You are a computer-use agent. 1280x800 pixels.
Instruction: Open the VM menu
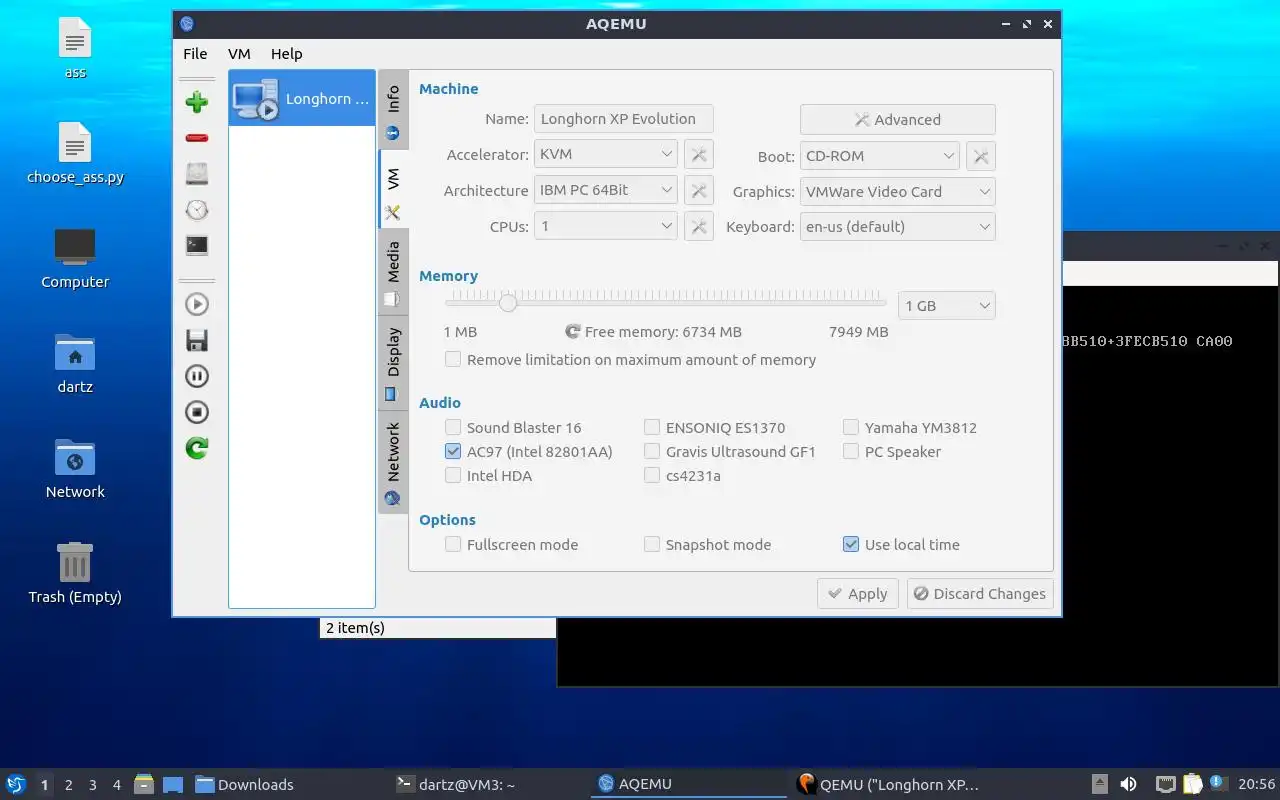239,54
